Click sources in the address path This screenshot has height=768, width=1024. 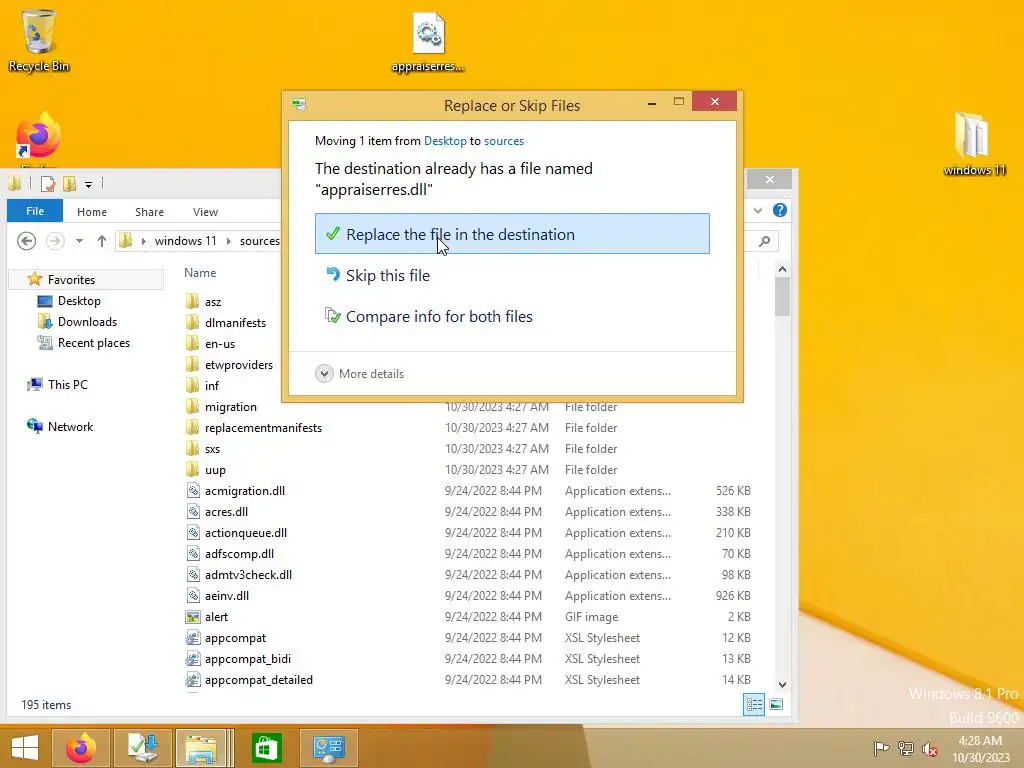[259, 241]
